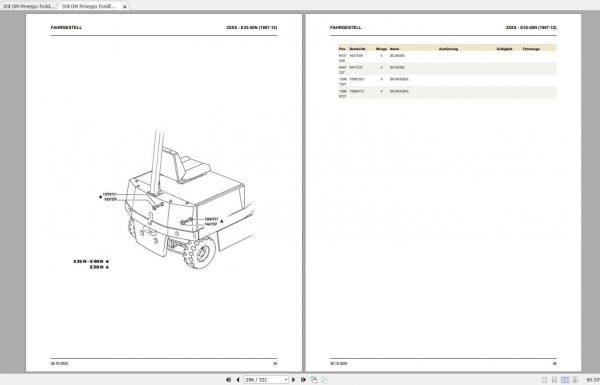The width and height of the screenshot is (600, 385).
Task: Go to the previous page
Action: click(238, 380)
